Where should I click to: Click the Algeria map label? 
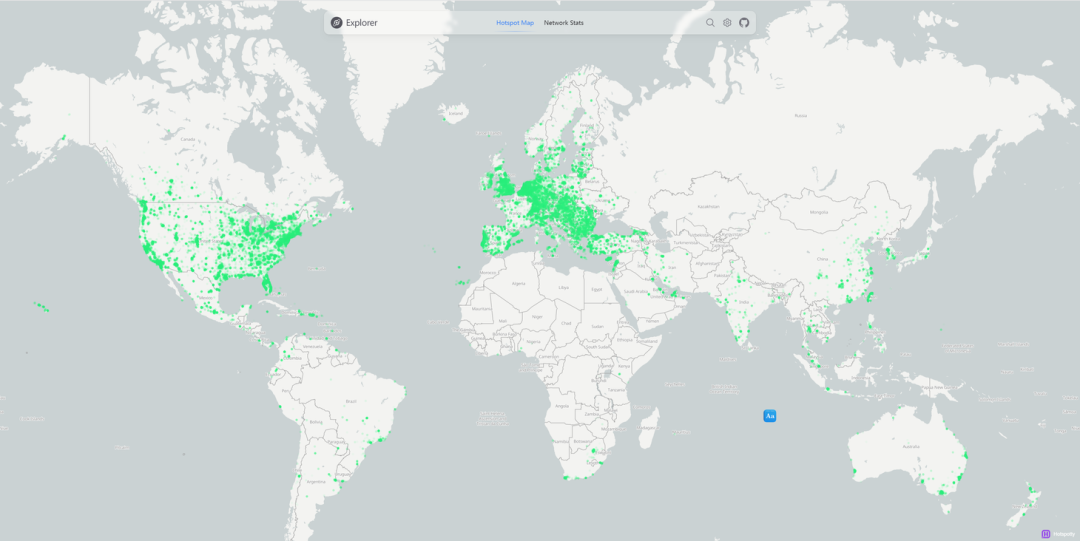pyautogui.click(x=519, y=283)
